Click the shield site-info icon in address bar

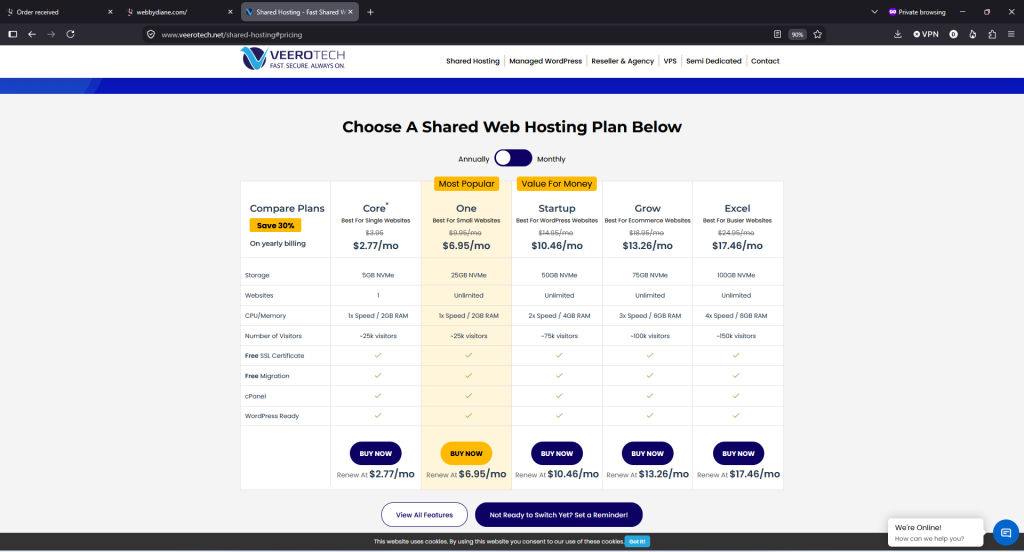[x=151, y=35]
